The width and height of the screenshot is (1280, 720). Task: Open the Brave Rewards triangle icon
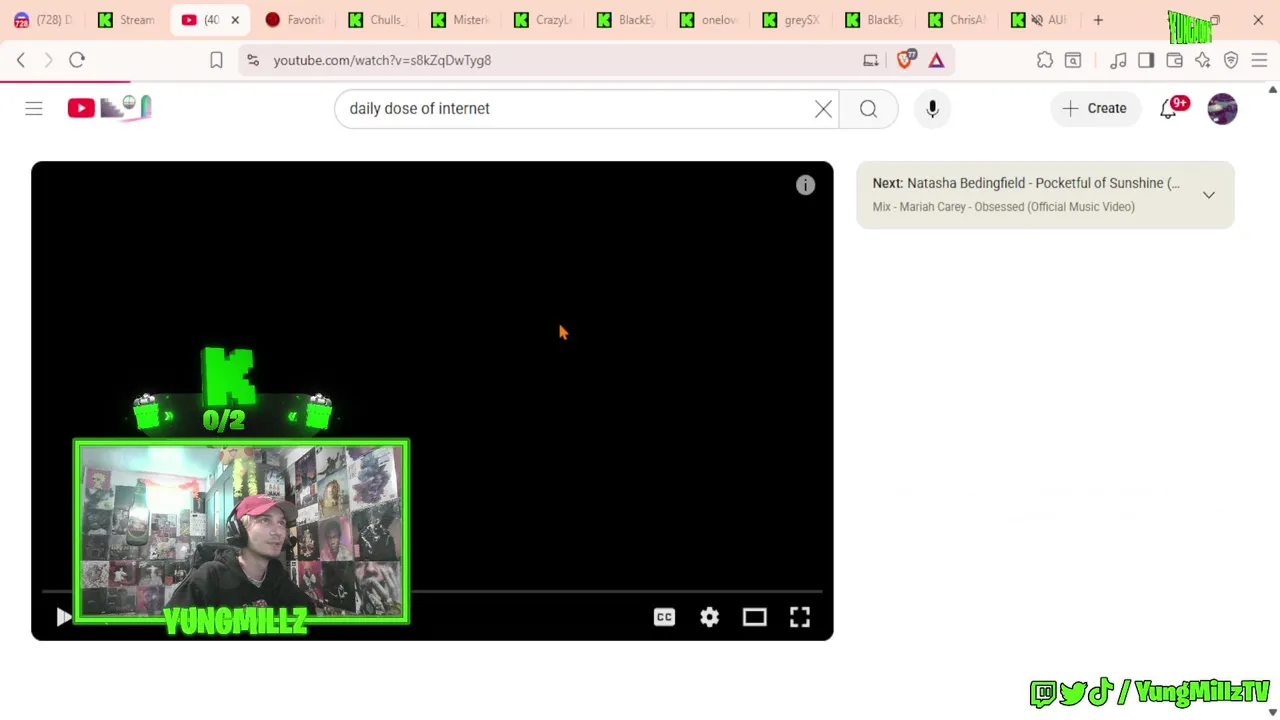(x=936, y=60)
